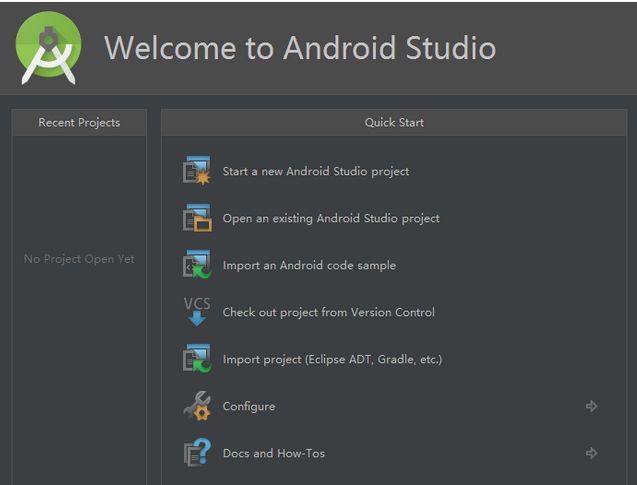Click the Docs and How-Tos question mark icon

[197, 453]
